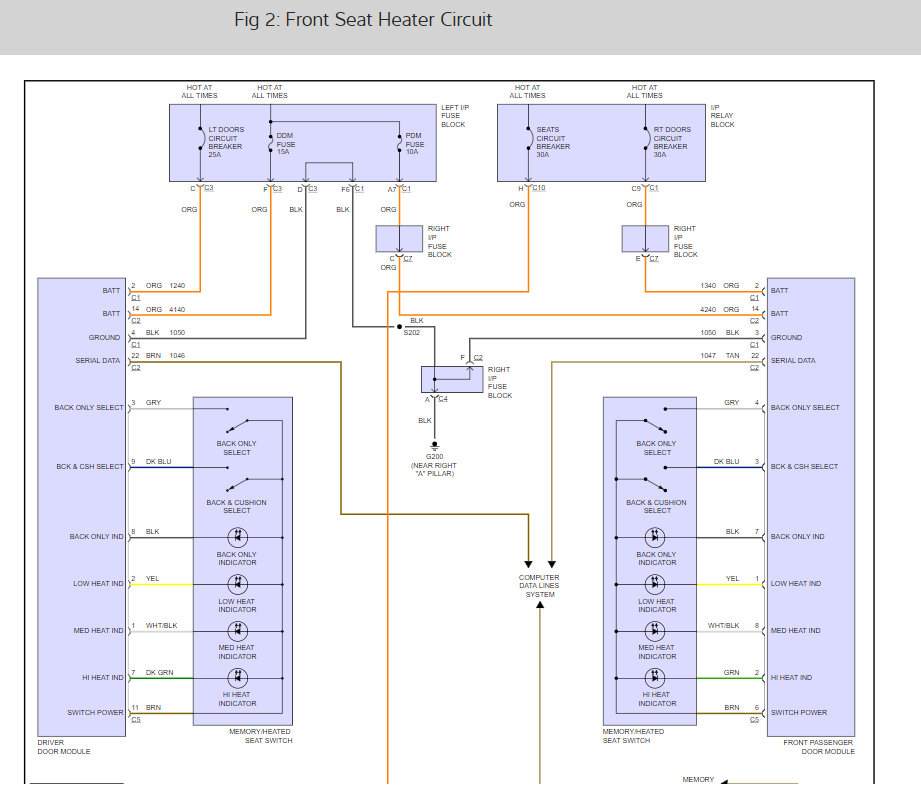This screenshot has height=807, width=921.
Task: Click the RT DOORS circuit breaker symbol
Action: click(x=646, y=138)
